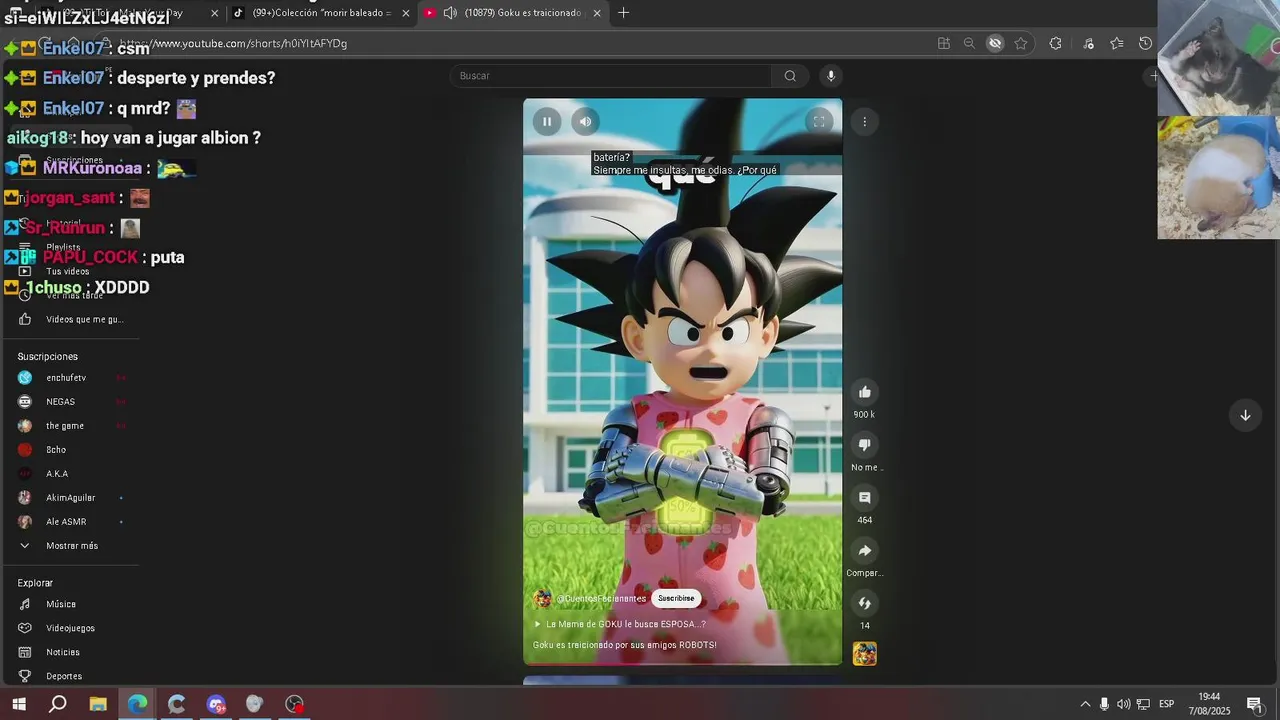Open the Favorites list toolbar icon
1280x720 pixels.
1117,44
